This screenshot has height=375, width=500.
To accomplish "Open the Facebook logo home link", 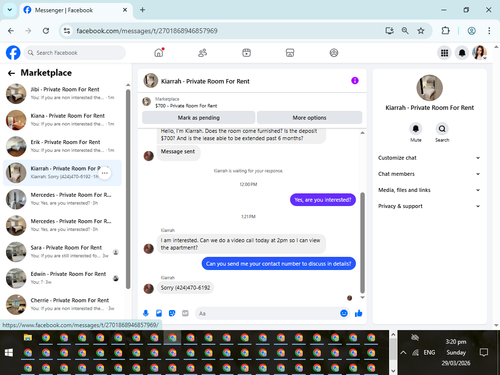I will click(x=13, y=53).
